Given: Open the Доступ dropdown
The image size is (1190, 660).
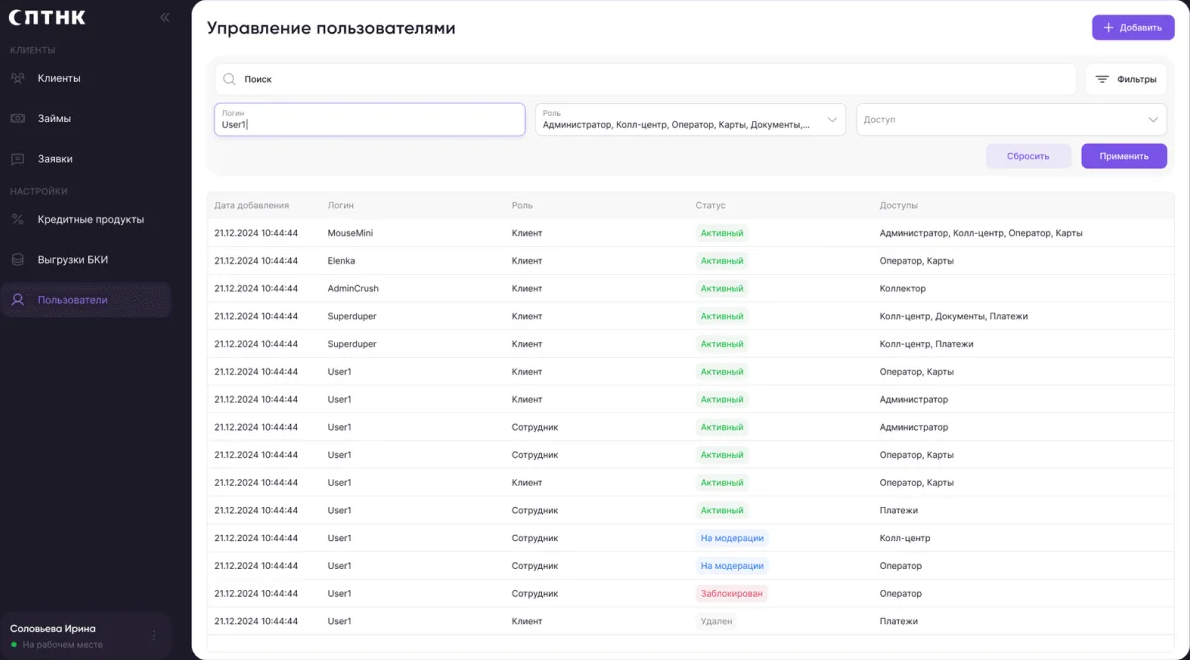Looking at the screenshot, I should point(1011,120).
